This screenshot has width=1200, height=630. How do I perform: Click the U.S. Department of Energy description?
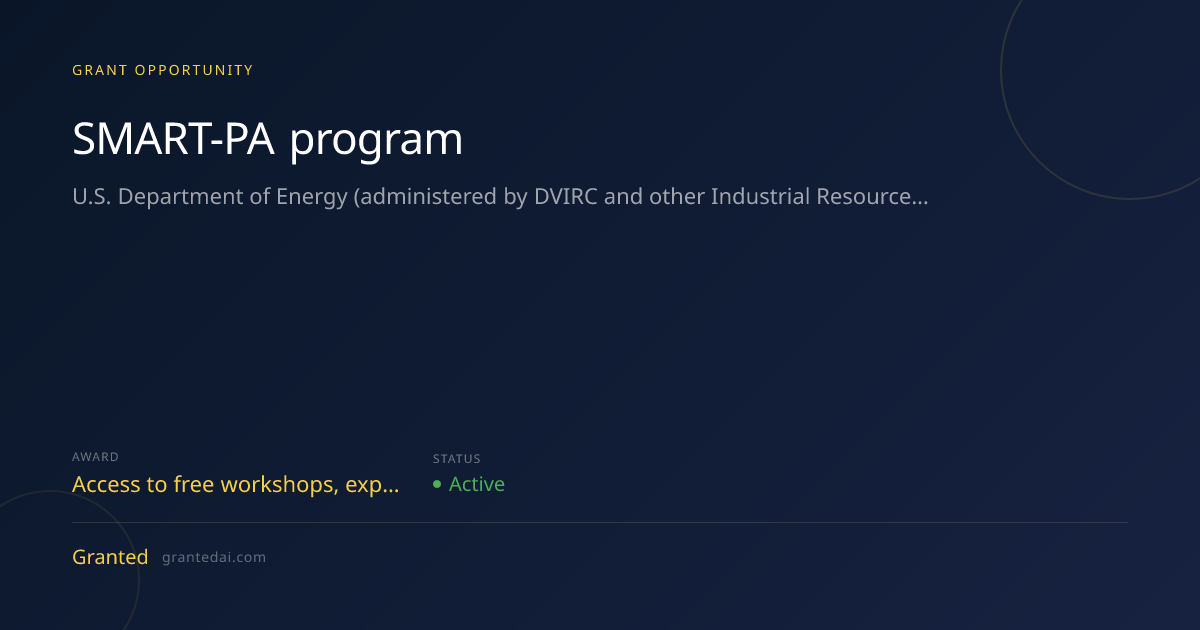[500, 197]
